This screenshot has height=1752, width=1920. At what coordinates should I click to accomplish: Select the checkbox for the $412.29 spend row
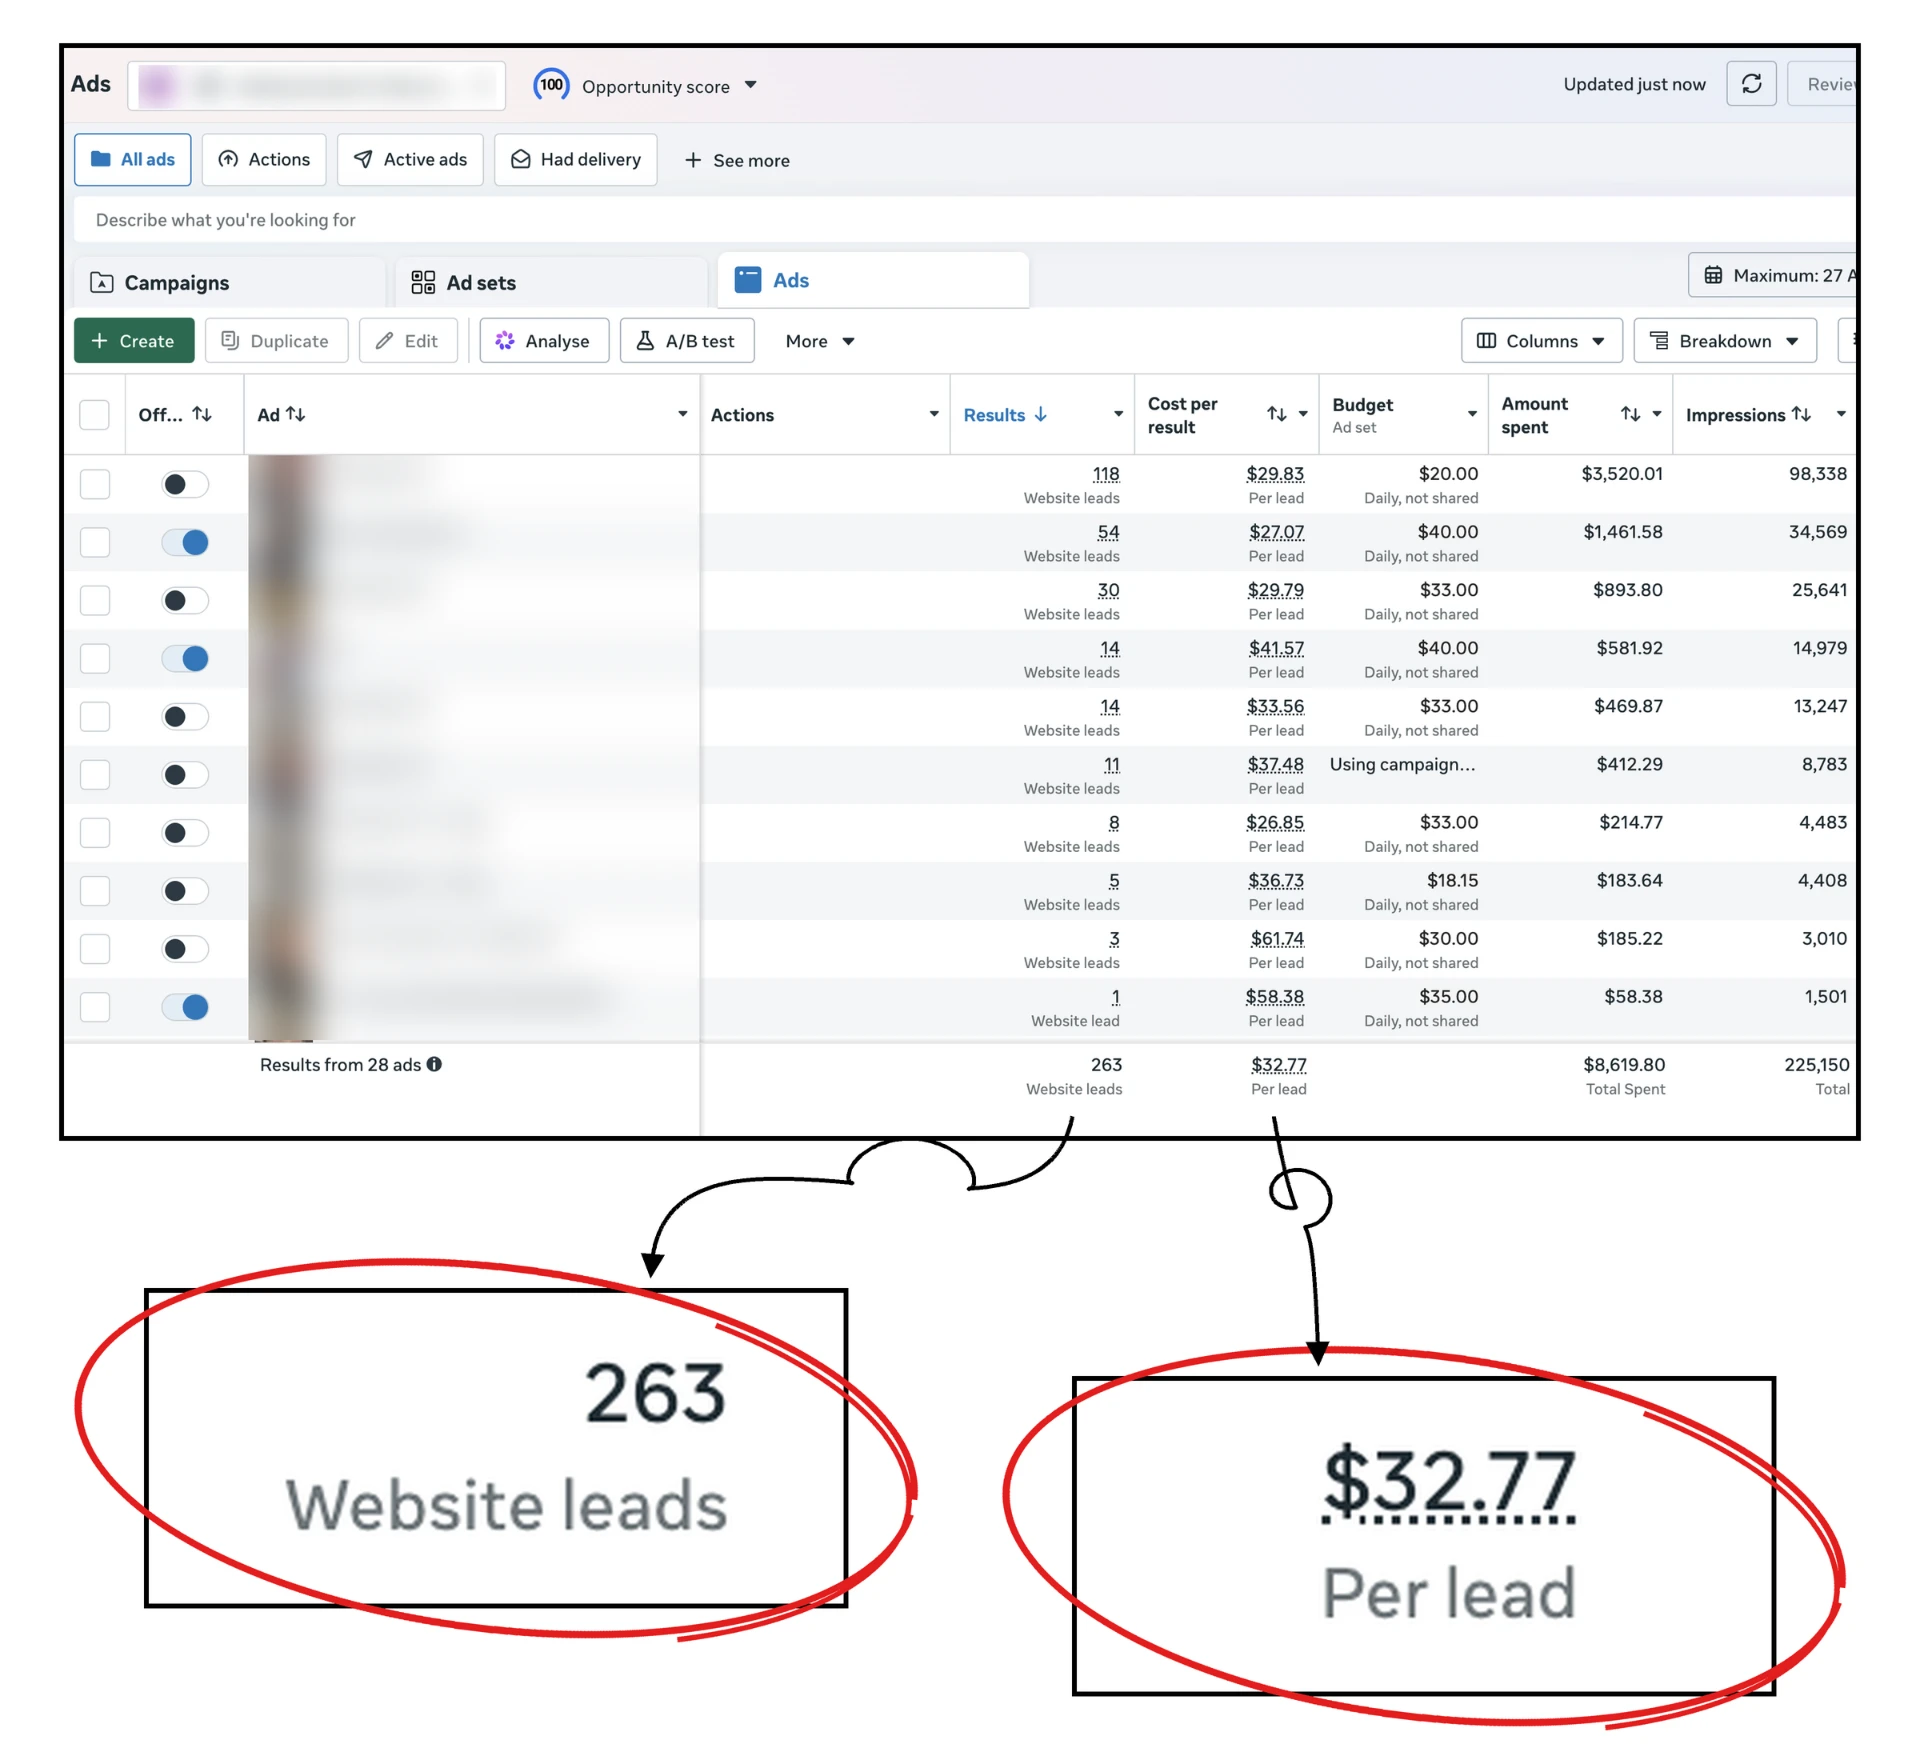(x=94, y=774)
